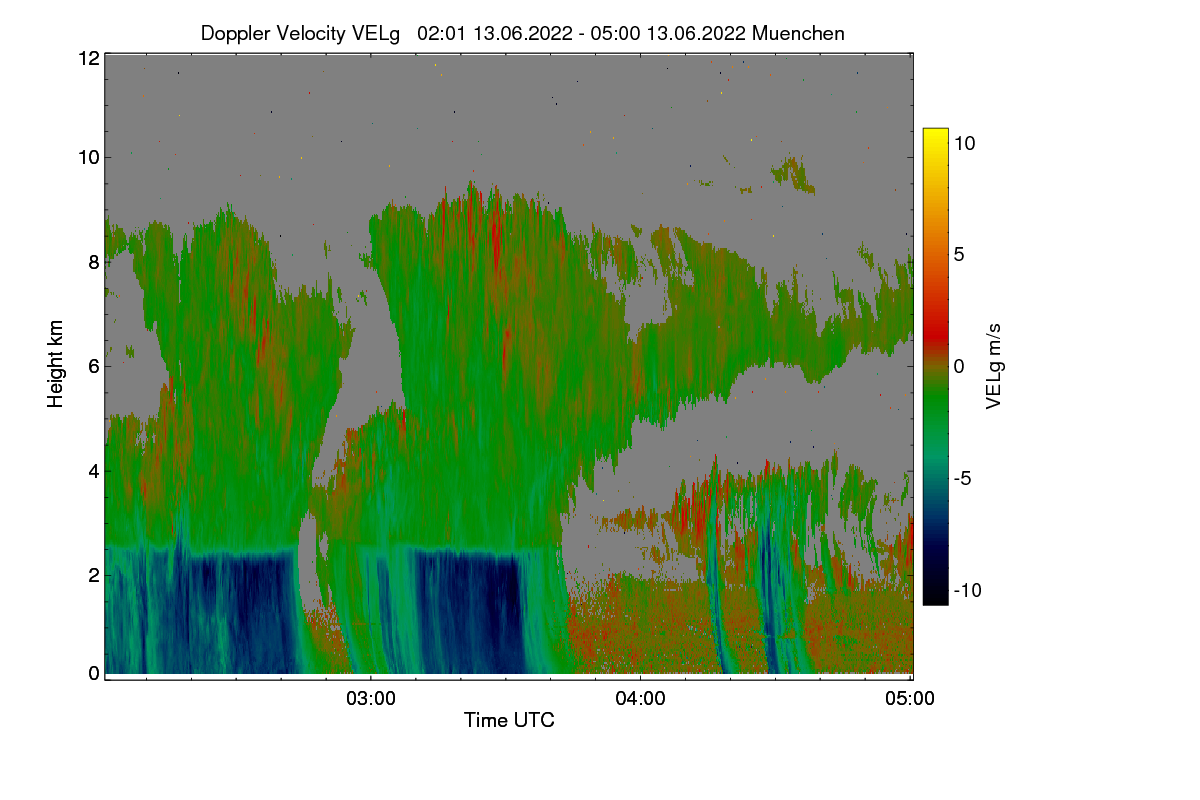1200x800 pixels.
Task: Click the height axis tick label '6'
Action: [x=93, y=366]
